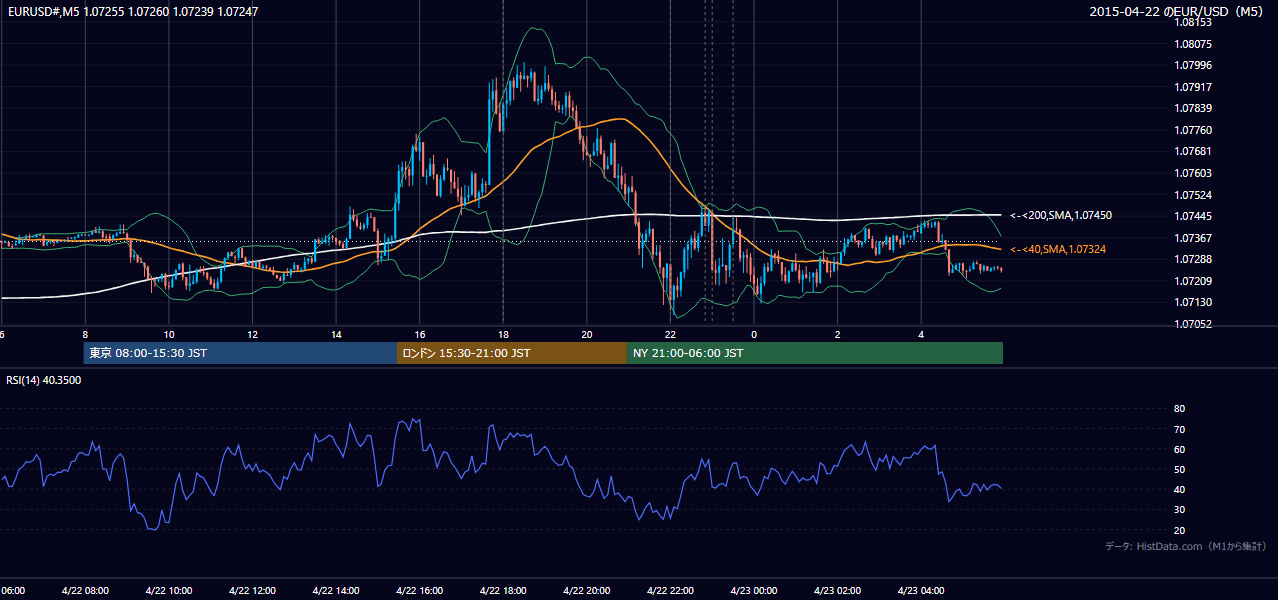The width and height of the screenshot is (1278, 600).
Task: Click bottom time label 4/22 20:00
Action: coord(587,591)
